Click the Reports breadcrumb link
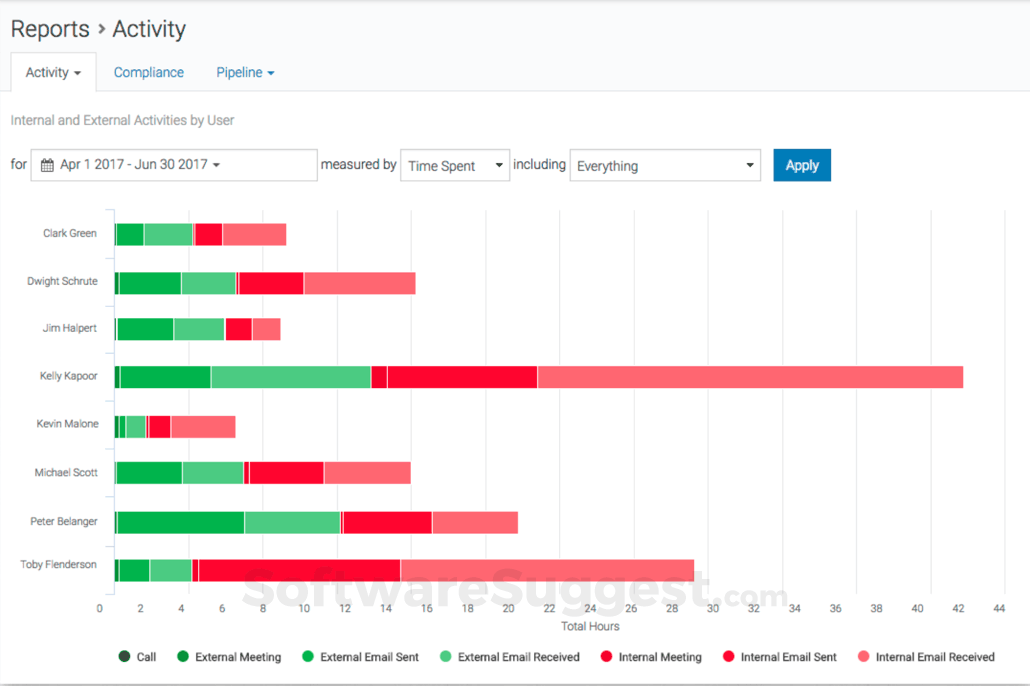This screenshot has height=686, width=1030. 50,29
